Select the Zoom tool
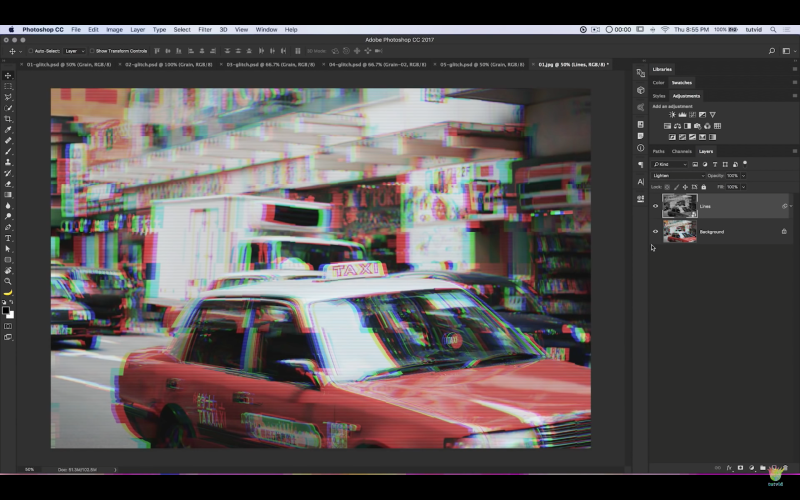Screen dimensions: 800x500 coord(8,282)
